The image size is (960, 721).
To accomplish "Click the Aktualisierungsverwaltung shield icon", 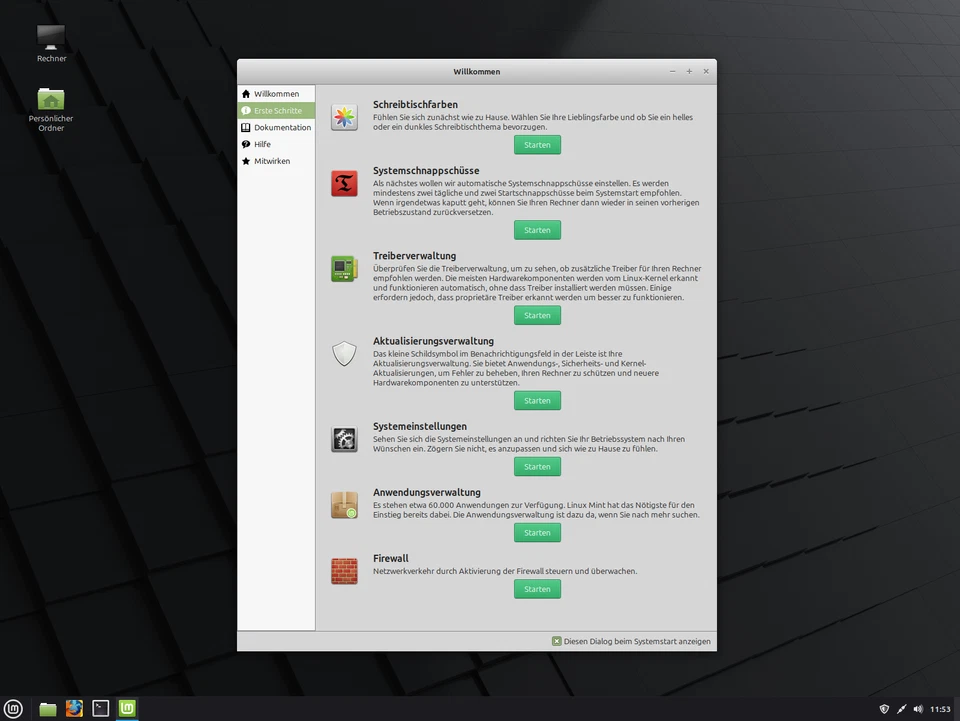I will click(x=344, y=354).
